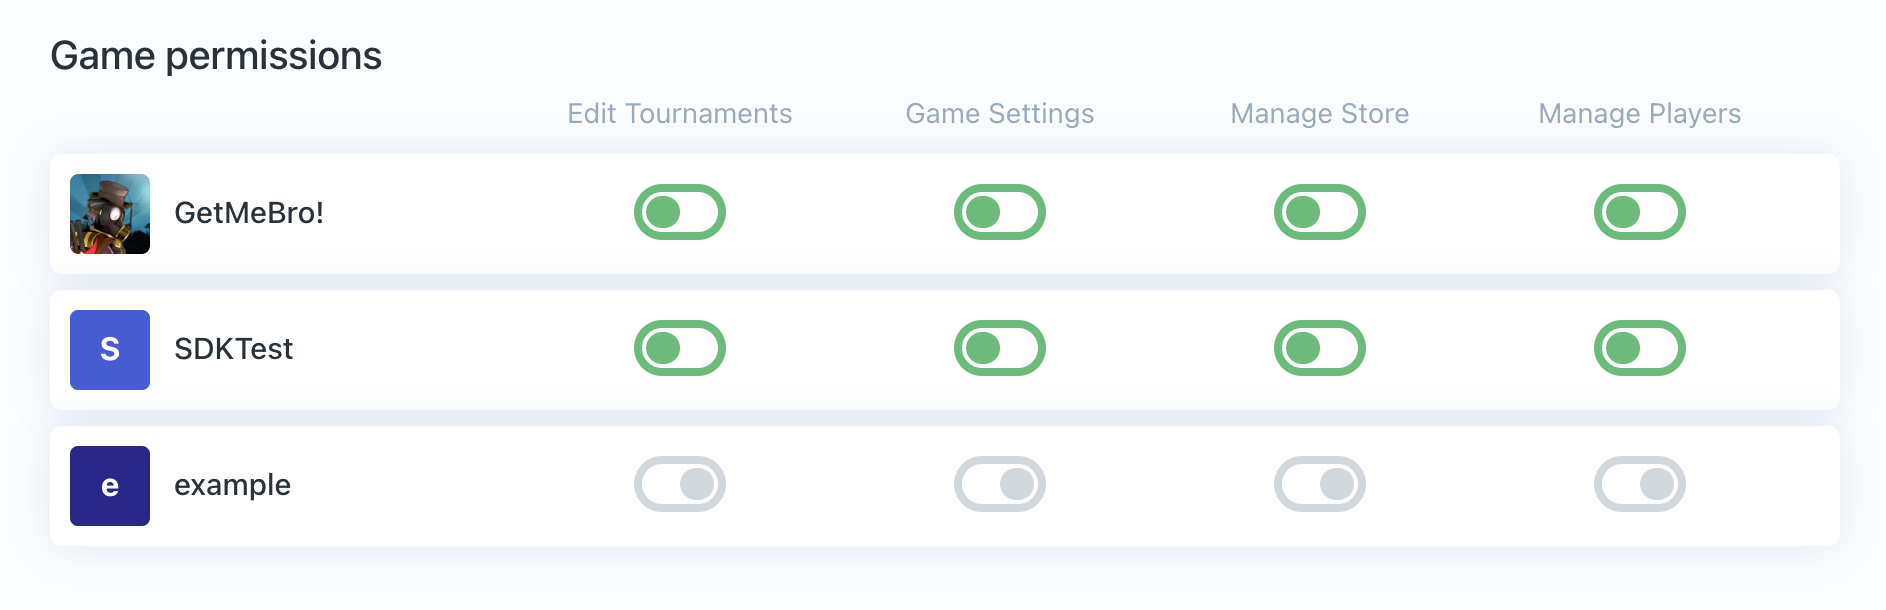Turn on Manage Store for example
Screen dimensions: 1886x610
tap(1320, 484)
